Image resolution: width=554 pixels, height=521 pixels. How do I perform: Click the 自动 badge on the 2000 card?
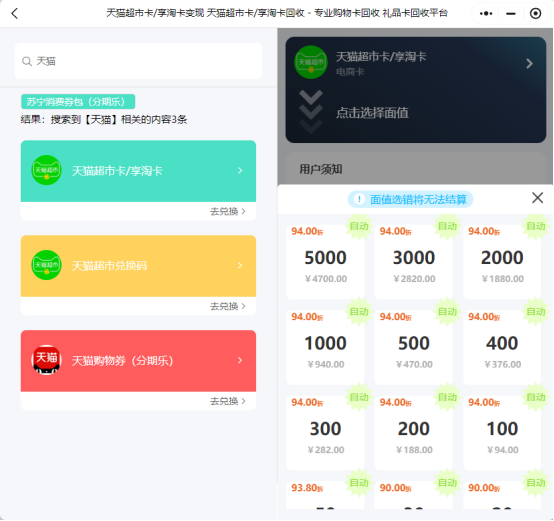point(536,226)
